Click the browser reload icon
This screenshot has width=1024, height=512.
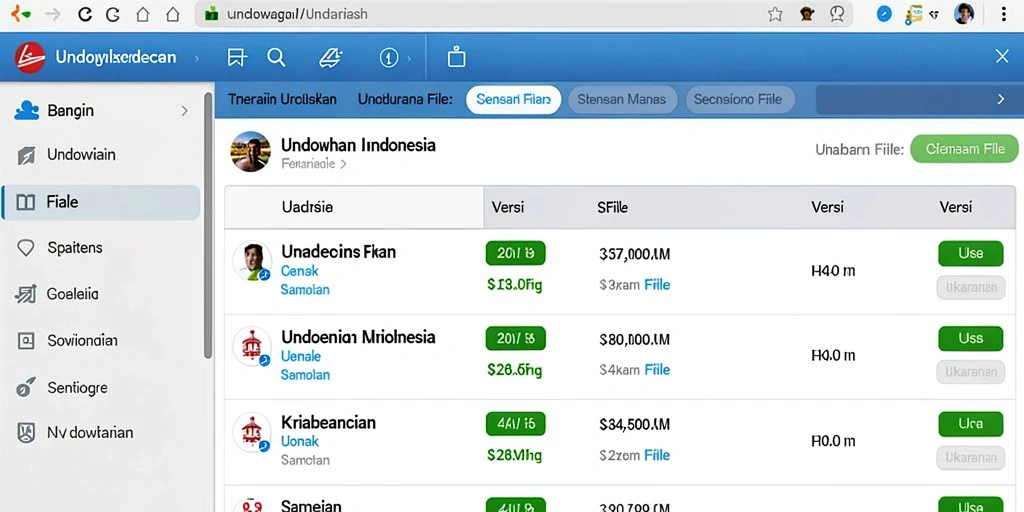pos(84,14)
